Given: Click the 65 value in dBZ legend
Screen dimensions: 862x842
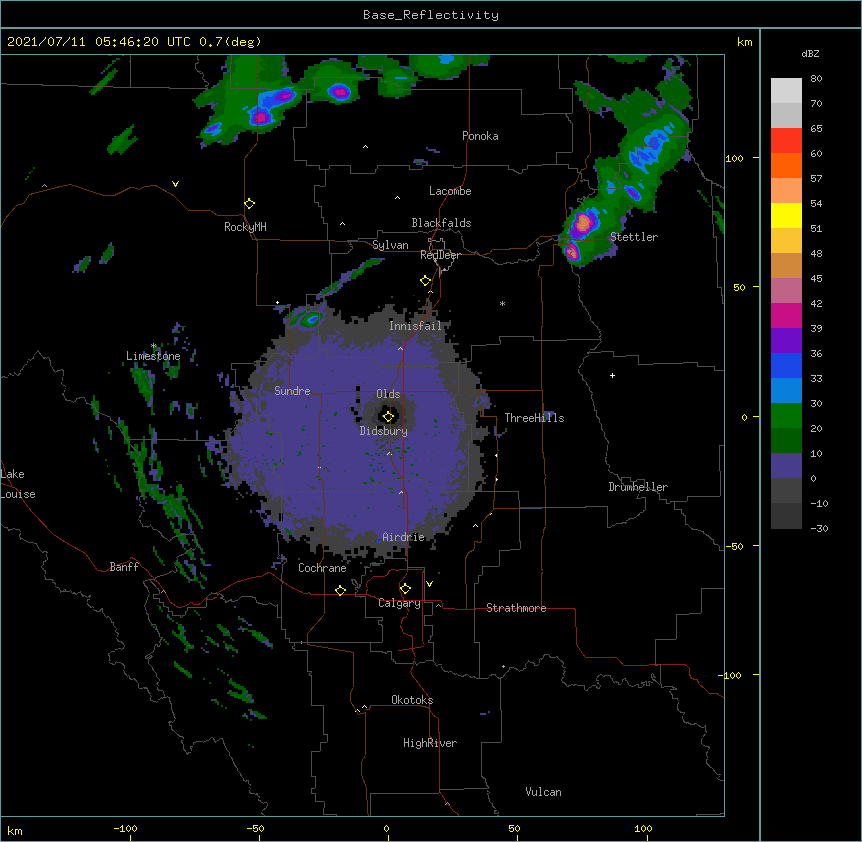Looking at the screenshot, I should pyautogui.click(x=816, y=129).
